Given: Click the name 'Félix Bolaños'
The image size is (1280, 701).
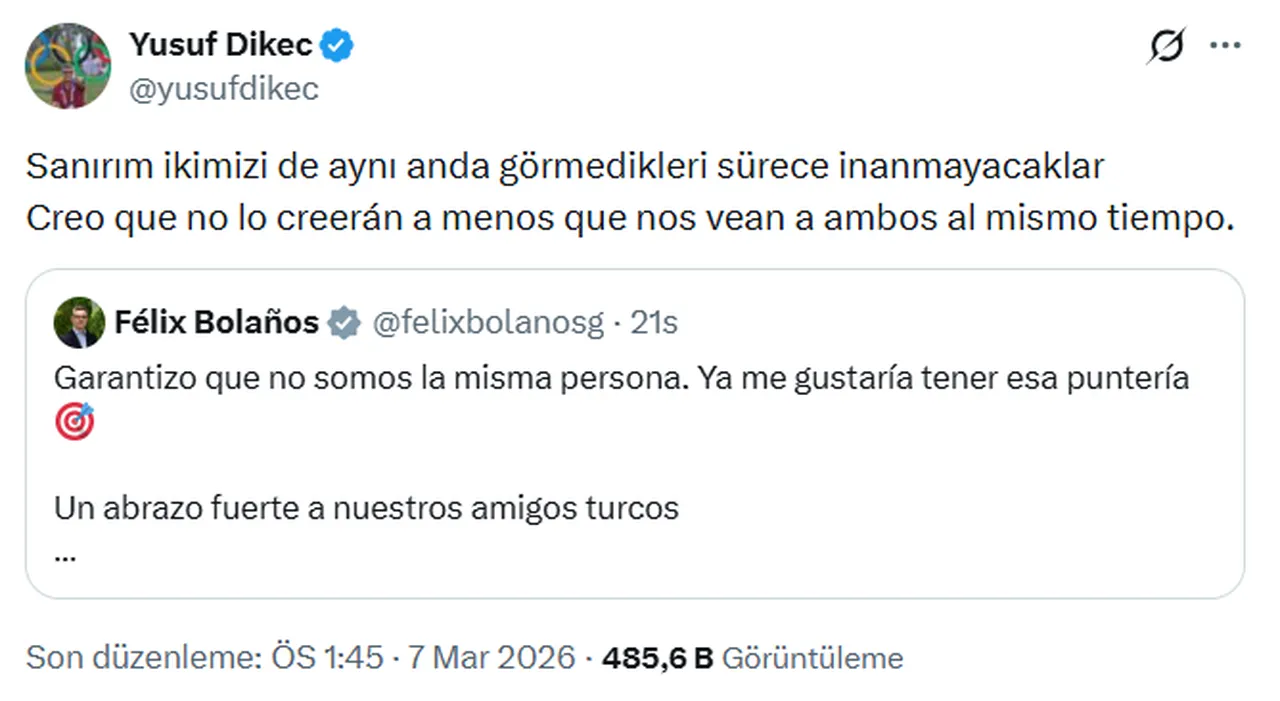Looking at the screenshot, I should [x=216, y=322].
